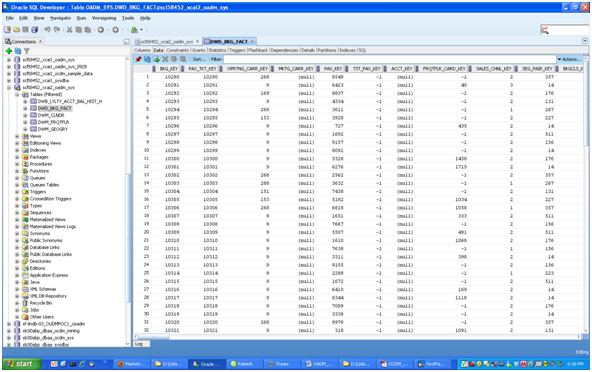Click the Windows start button
Image resolution: width=592 pixels, height=372 pixels.
20,364
